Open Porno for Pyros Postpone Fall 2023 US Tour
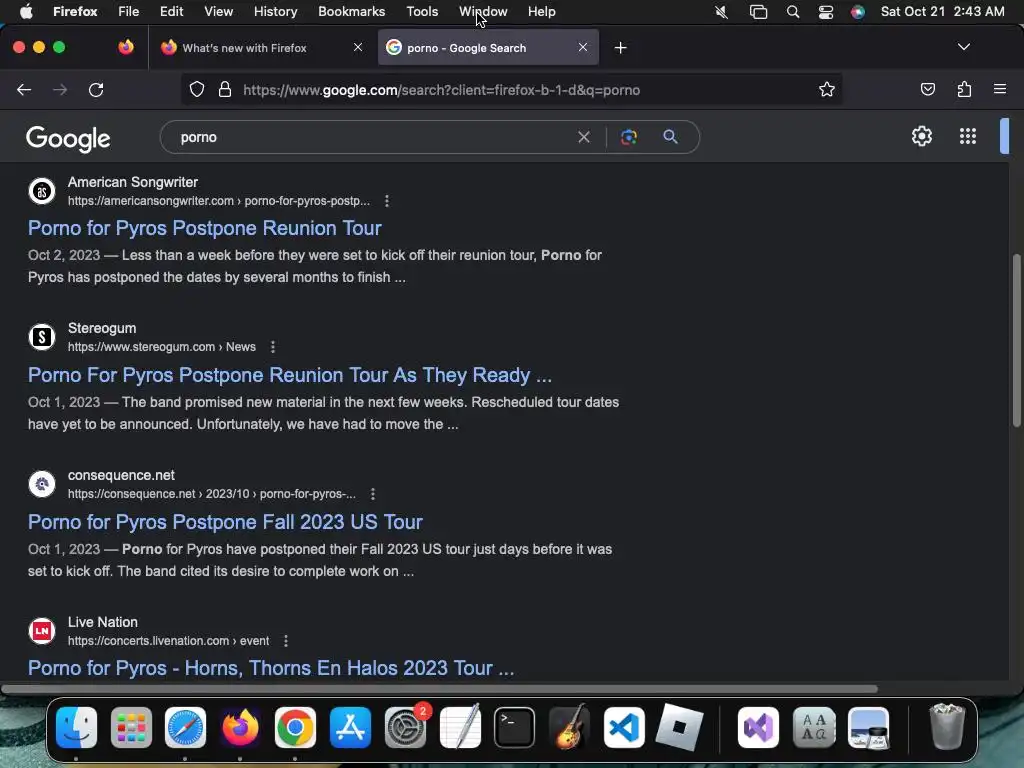This screenshot has height=768, width=1024. [x=225, y=522]
